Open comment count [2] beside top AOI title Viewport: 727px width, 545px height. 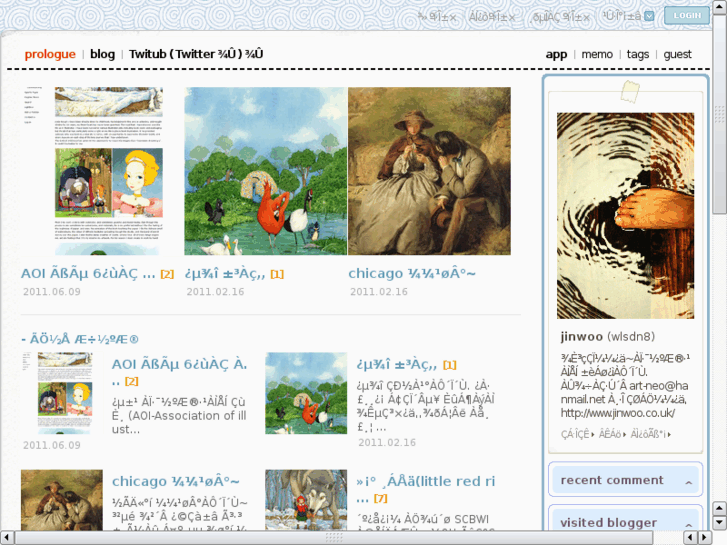(167, 274)
